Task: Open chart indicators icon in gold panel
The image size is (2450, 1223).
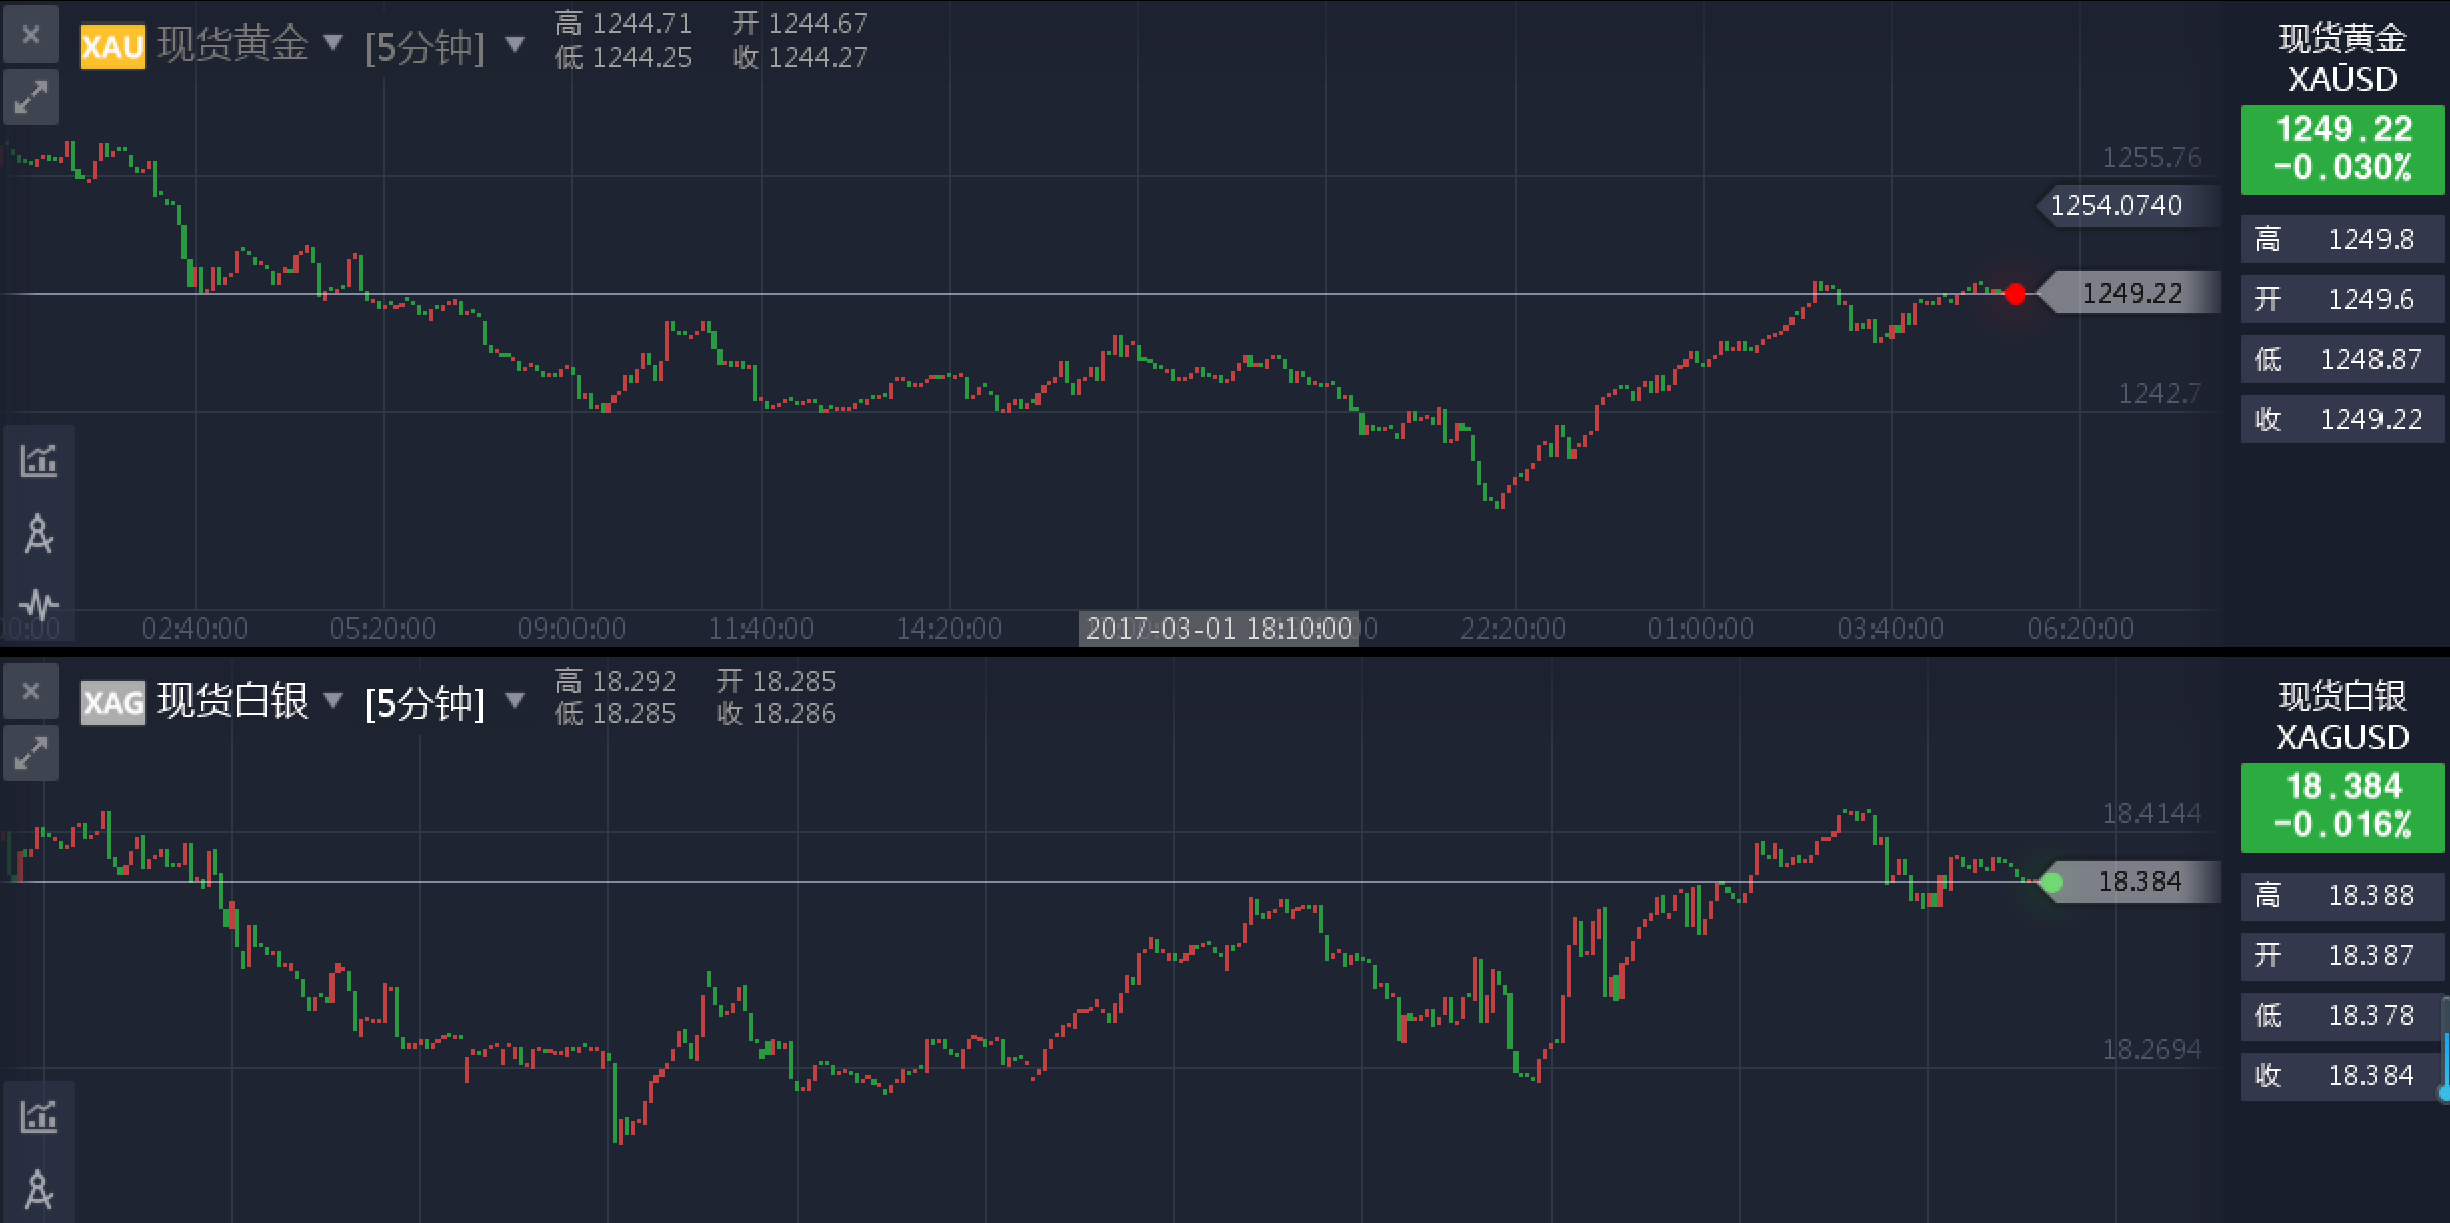Action: [39, 460]
